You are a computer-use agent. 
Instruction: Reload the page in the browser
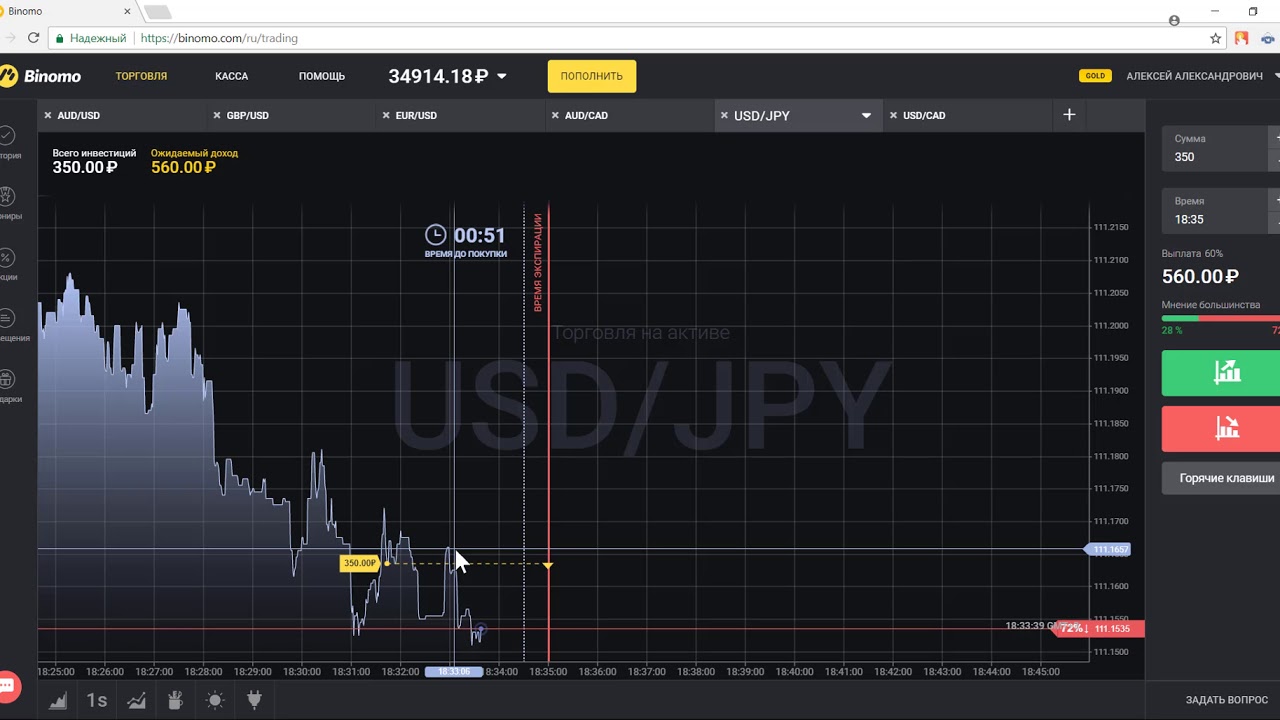pyautogui.click(x=33, y=38)
